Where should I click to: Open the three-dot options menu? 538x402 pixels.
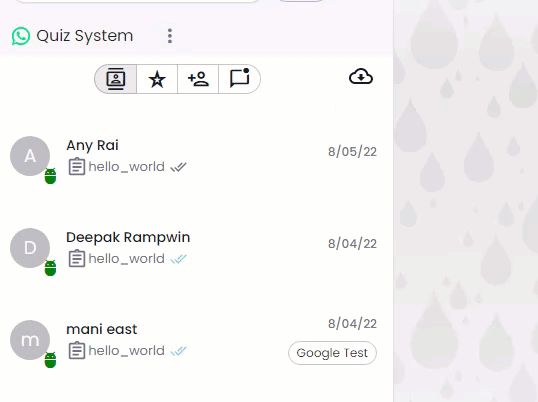click(x=170, y=36)
